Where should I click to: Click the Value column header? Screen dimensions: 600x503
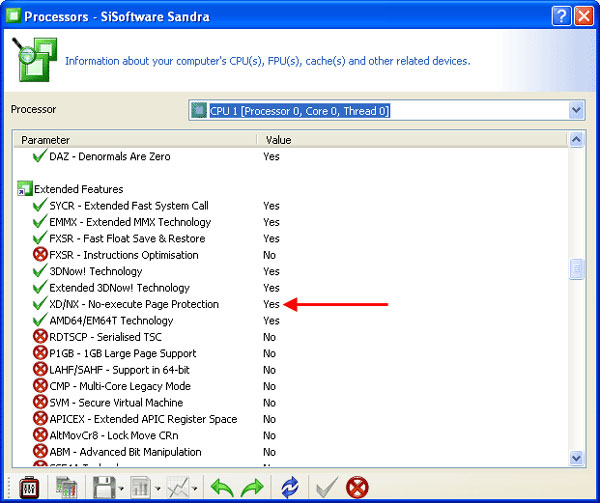pos(411,140)
